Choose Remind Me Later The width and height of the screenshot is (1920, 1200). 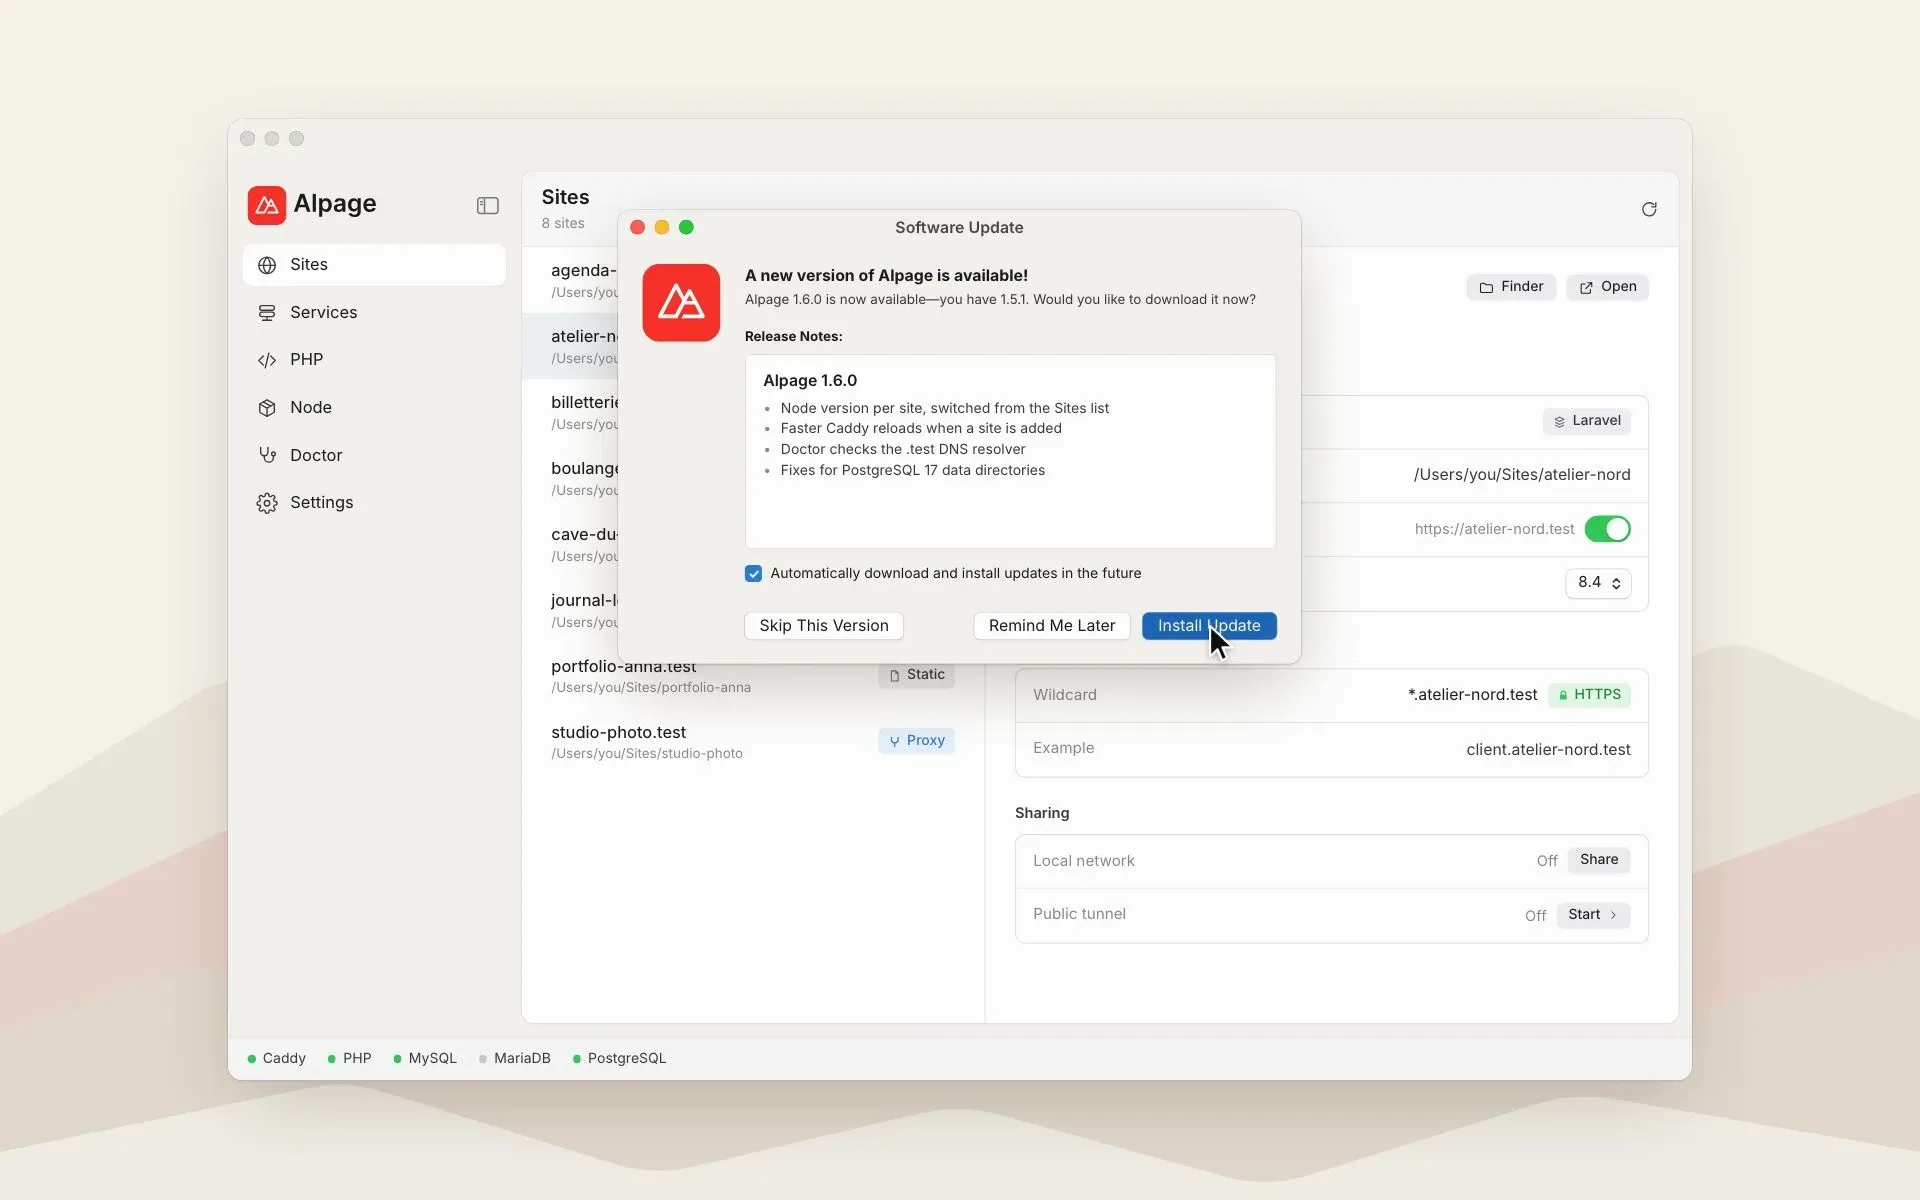coord(1052,626)
